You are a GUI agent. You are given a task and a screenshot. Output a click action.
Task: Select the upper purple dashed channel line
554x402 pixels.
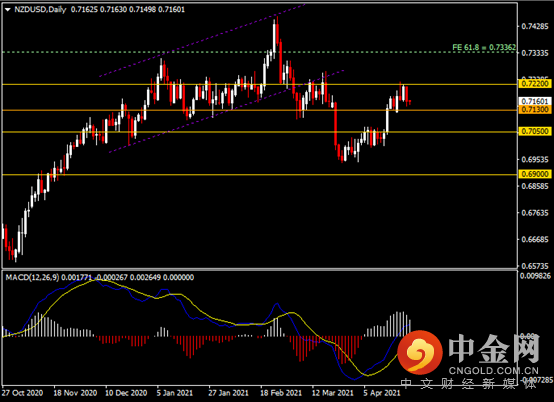point(202,40)
